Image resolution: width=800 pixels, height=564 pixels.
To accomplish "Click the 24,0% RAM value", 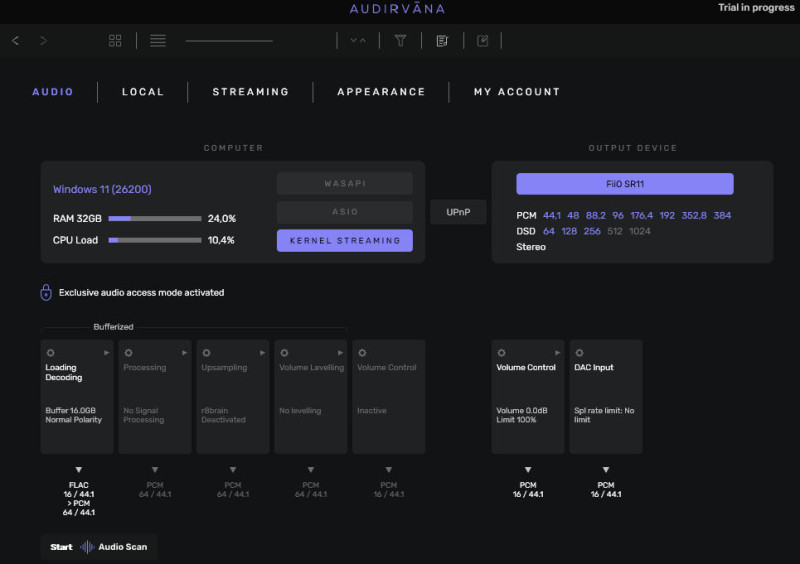I will 221,218.
